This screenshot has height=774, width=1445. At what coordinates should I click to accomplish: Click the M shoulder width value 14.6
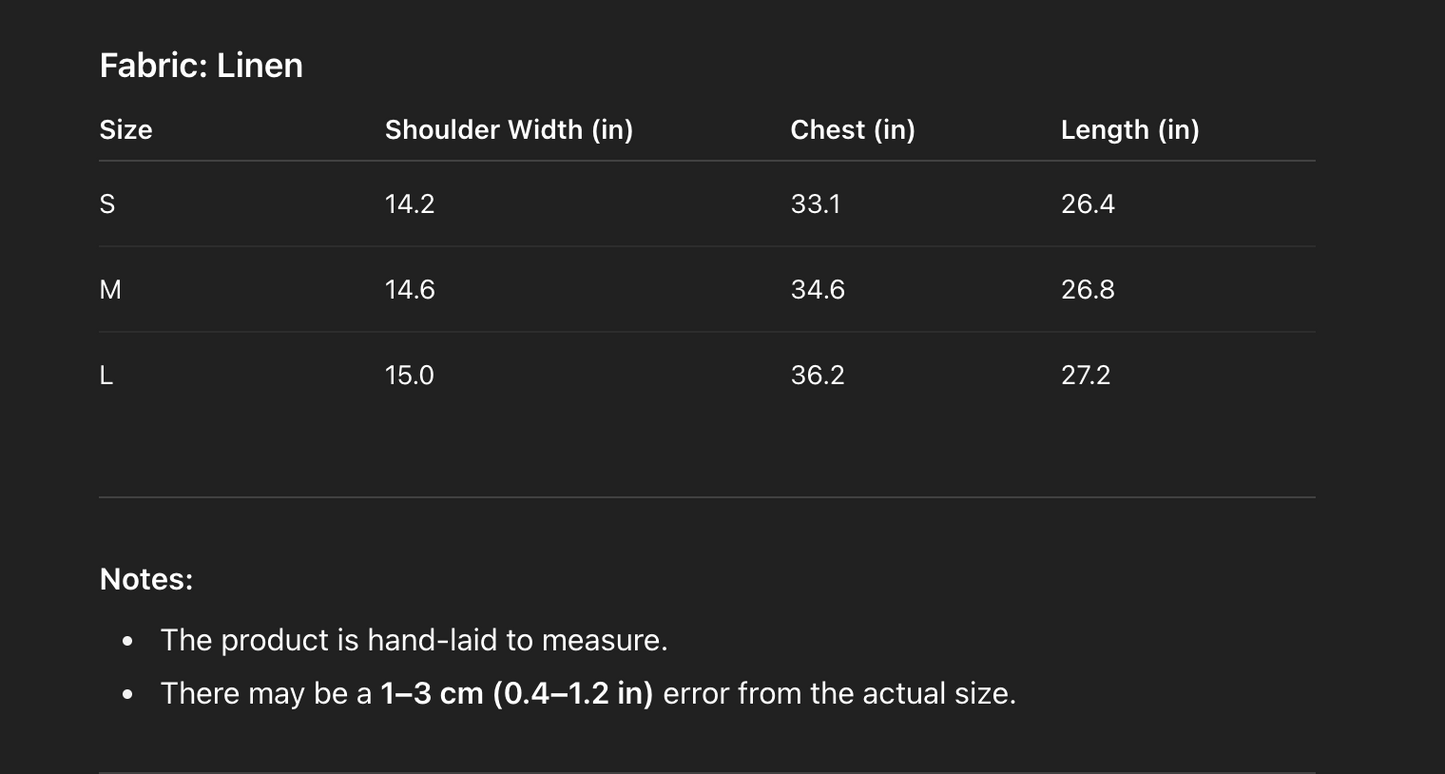[409, 290]
